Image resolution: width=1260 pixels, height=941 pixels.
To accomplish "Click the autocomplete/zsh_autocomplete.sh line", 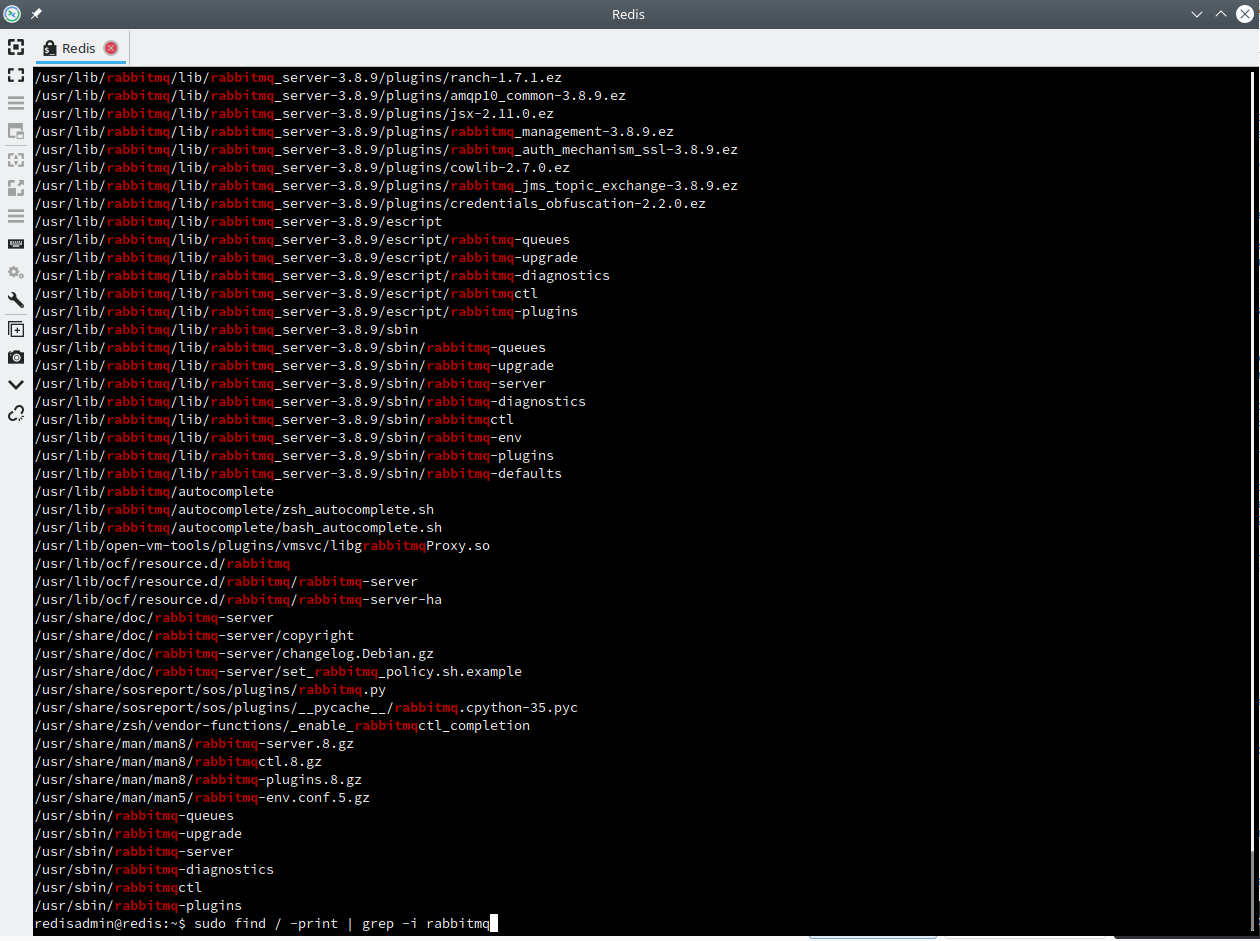I will pyautogui.click(x=234, y=509).
